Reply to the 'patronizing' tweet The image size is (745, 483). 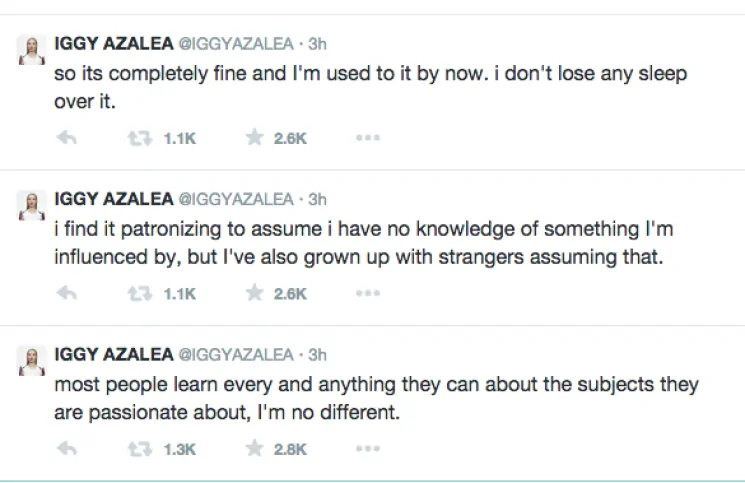point(68,294)
